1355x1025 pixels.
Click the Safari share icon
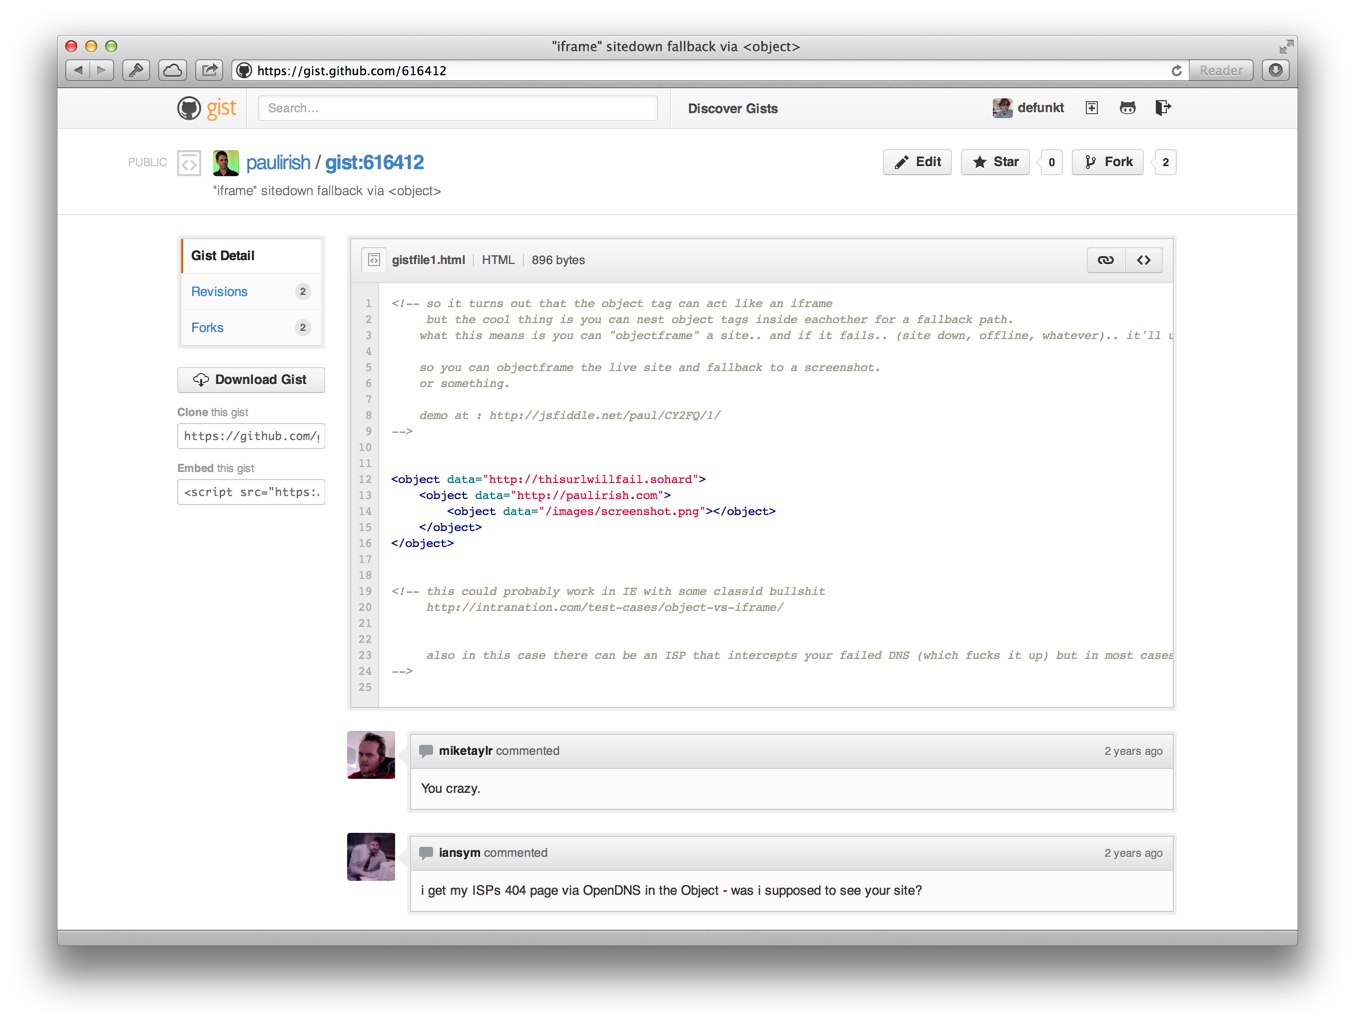pyautogui.click(x=209, y=70)
